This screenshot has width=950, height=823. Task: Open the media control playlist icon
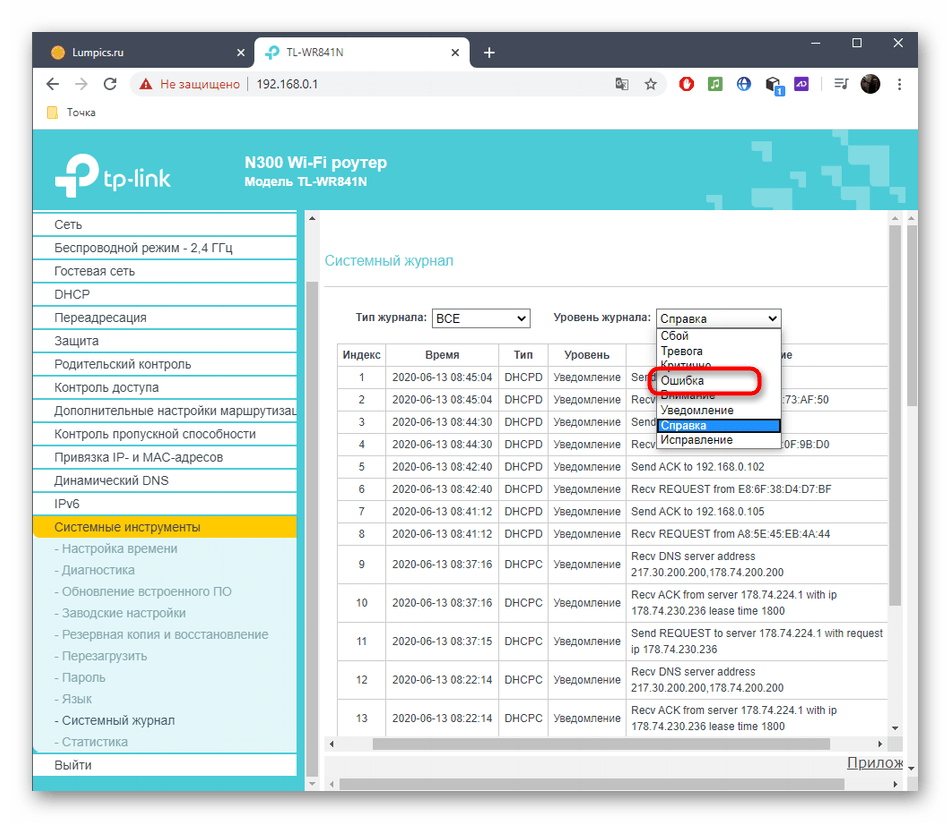(x=842, y=84)
